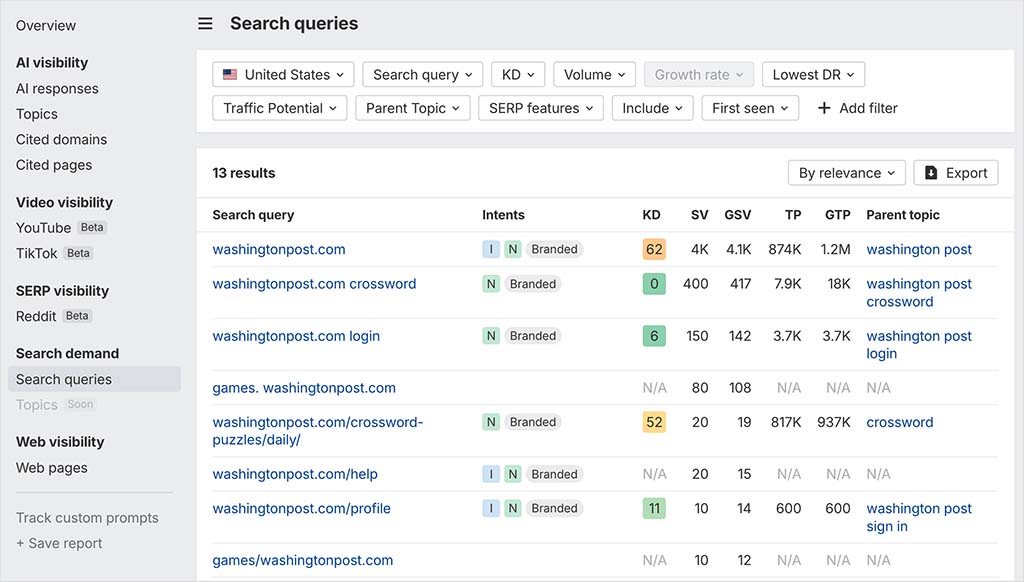Click the informational intent badge on washingtonpost.com row
This screenshot has height=582, width=1024.
point(489,249)
